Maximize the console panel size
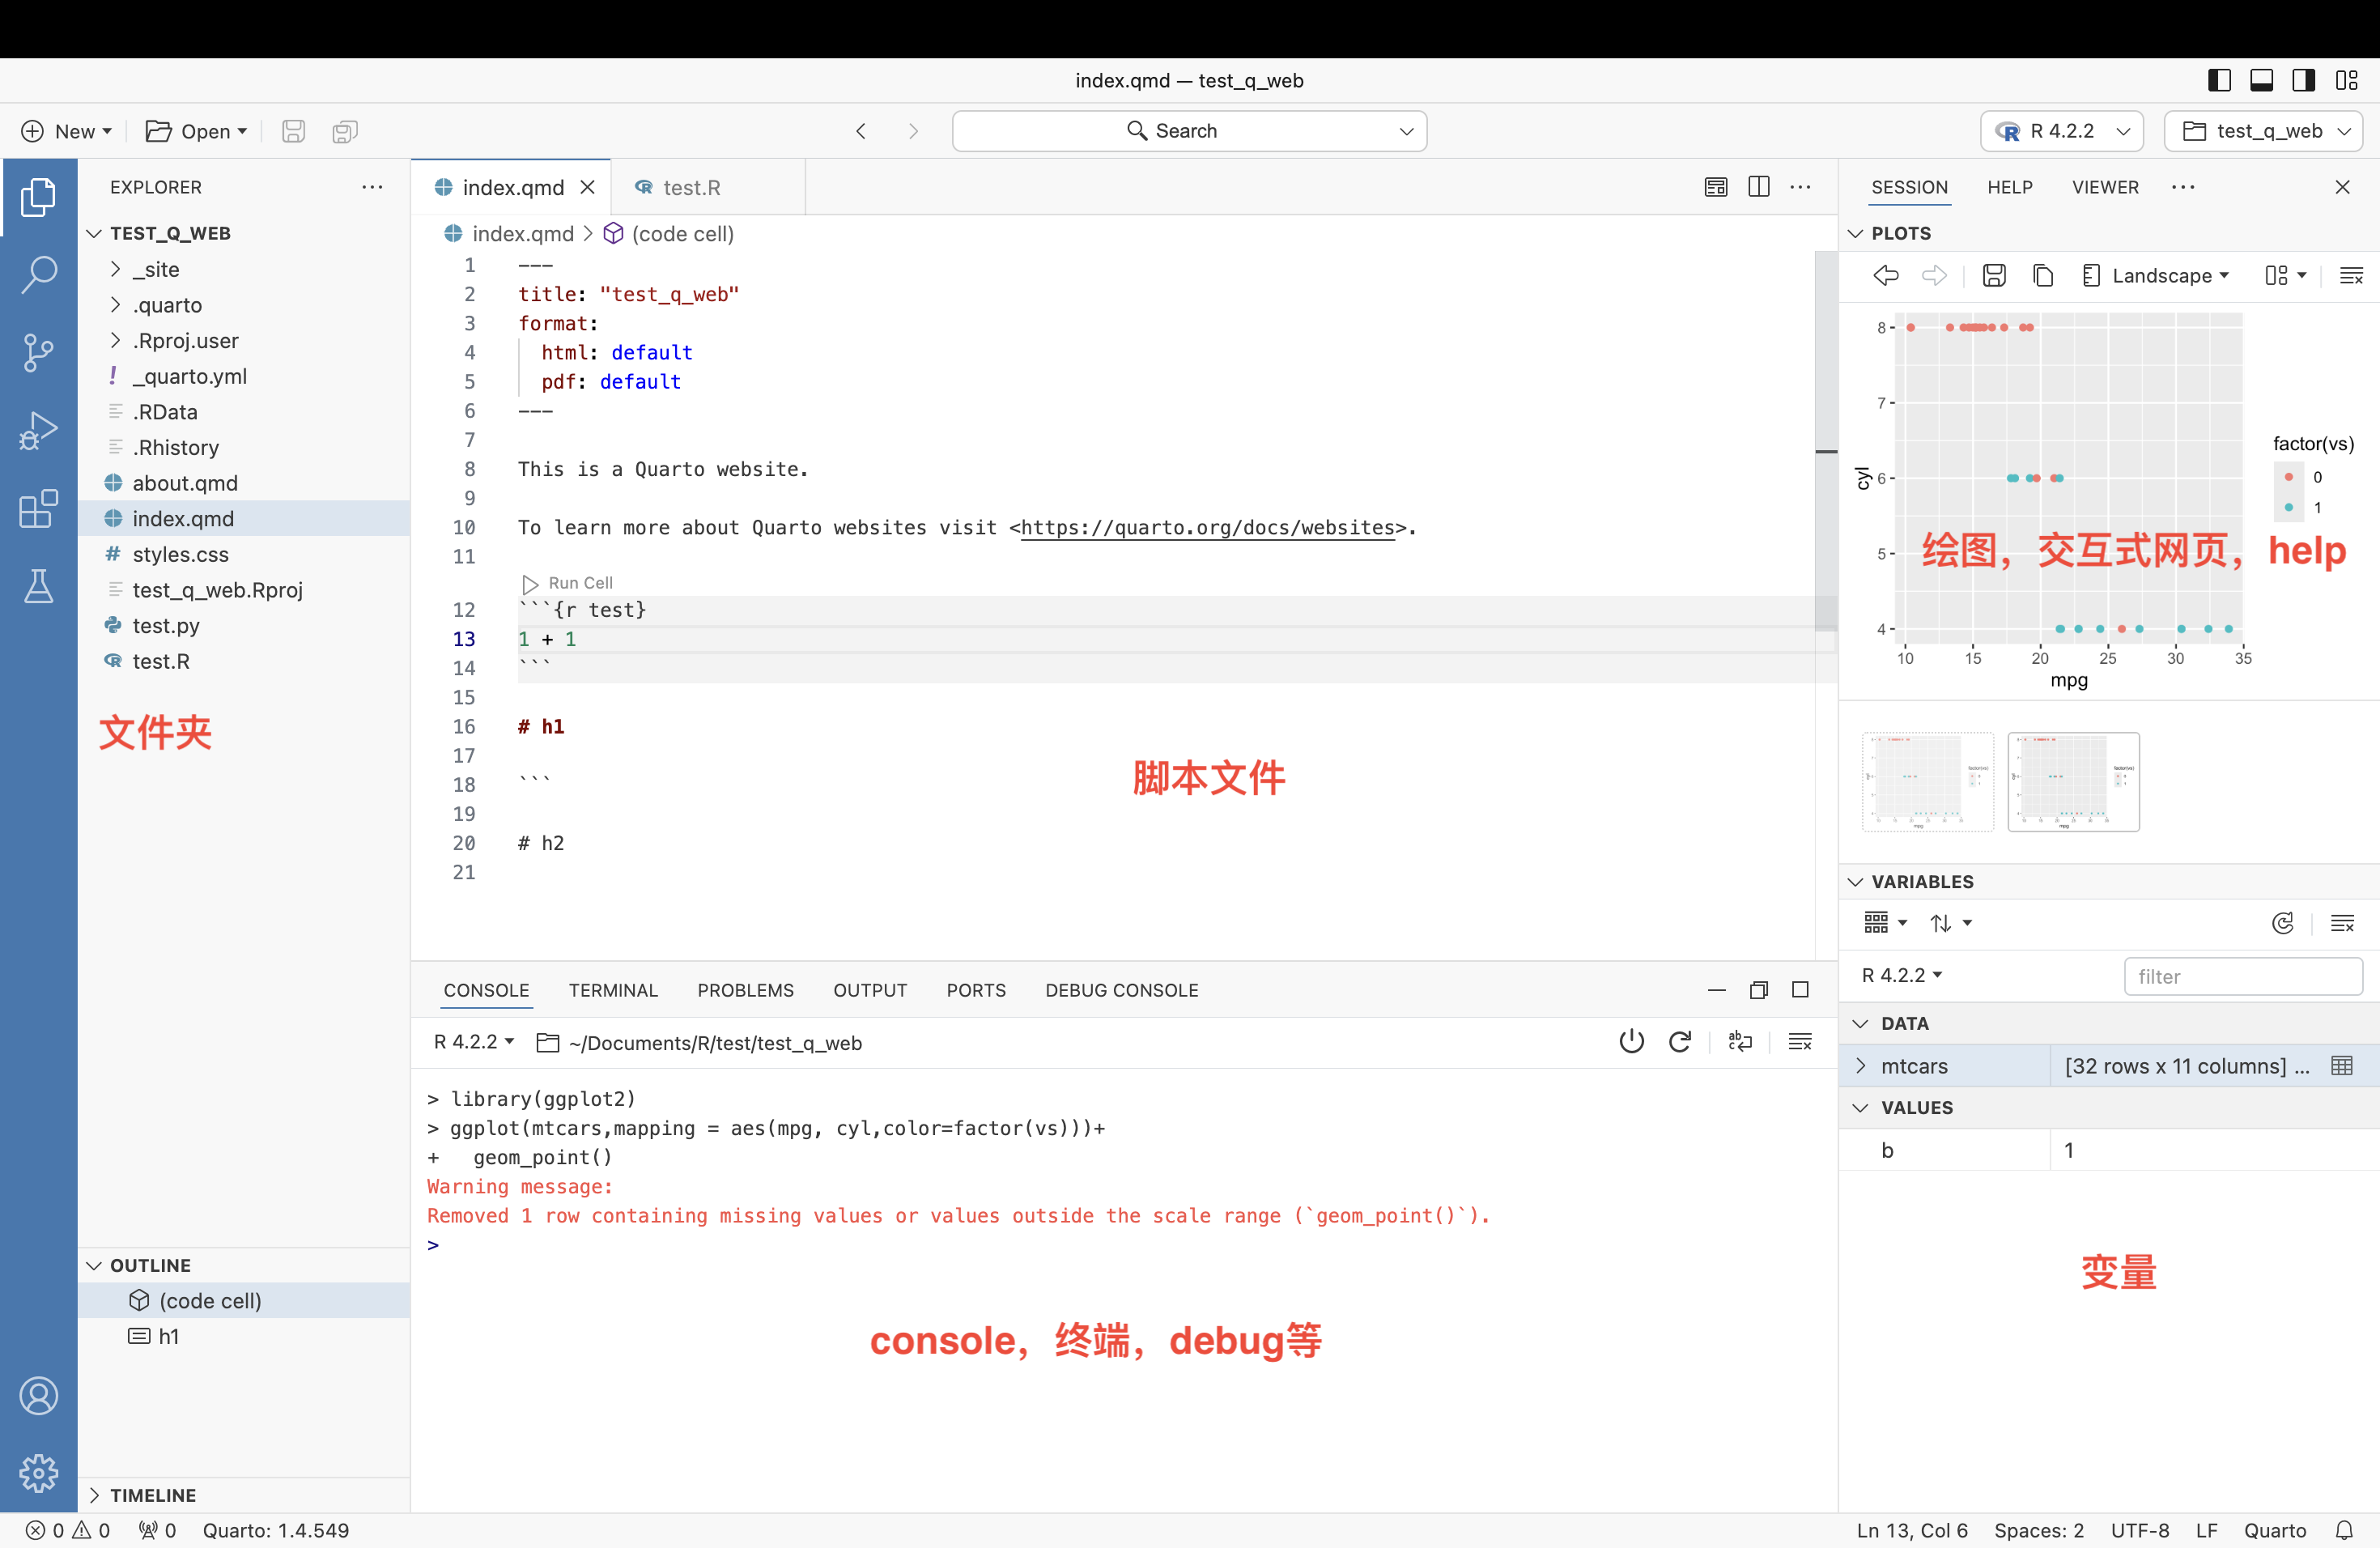 1800,989
